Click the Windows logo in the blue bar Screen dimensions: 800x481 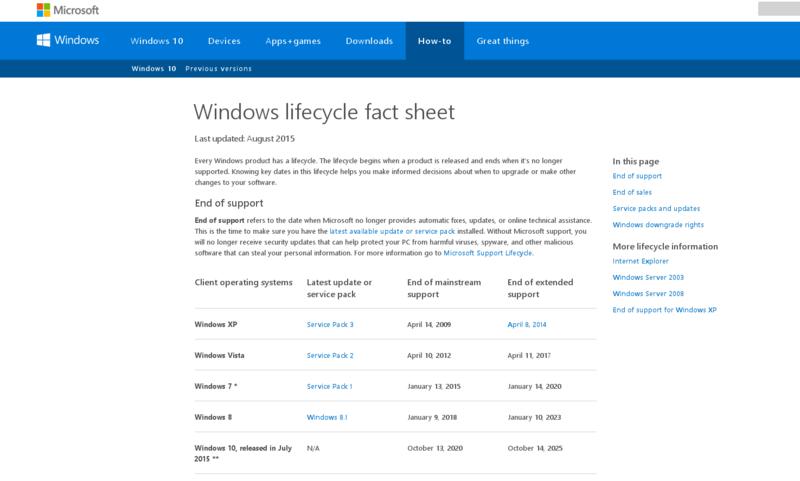(x=68, y=40)
